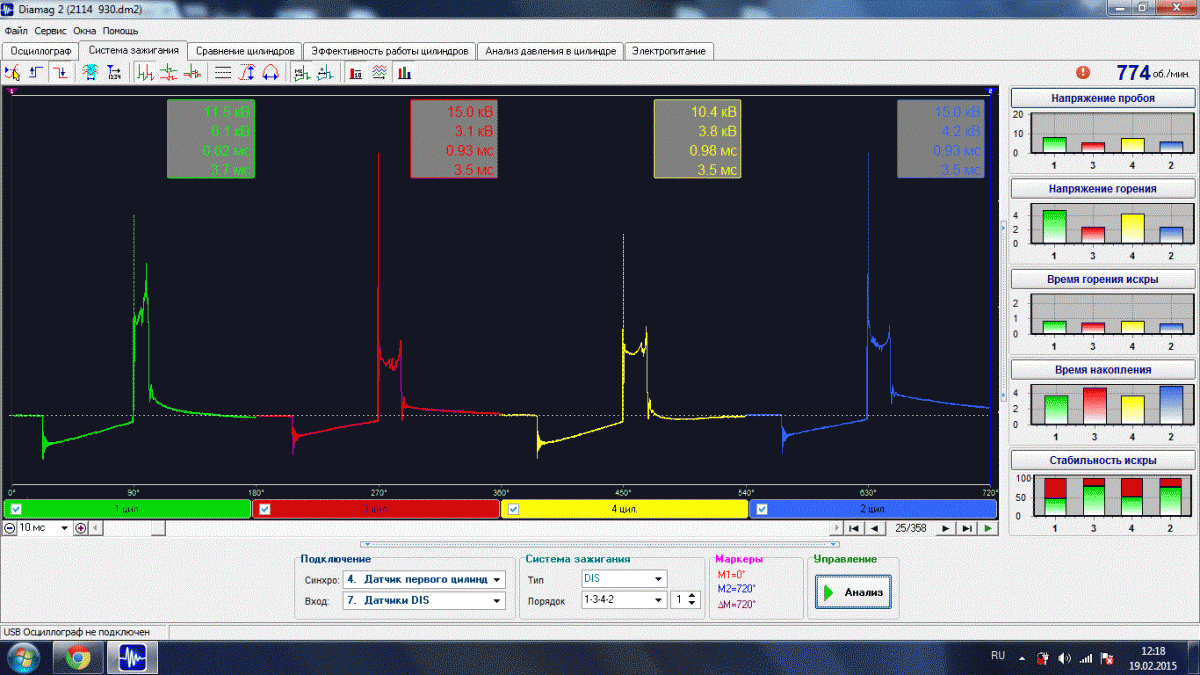
Task: Toggle cylinder 2 blue checkbox
Action: (763, 509)
